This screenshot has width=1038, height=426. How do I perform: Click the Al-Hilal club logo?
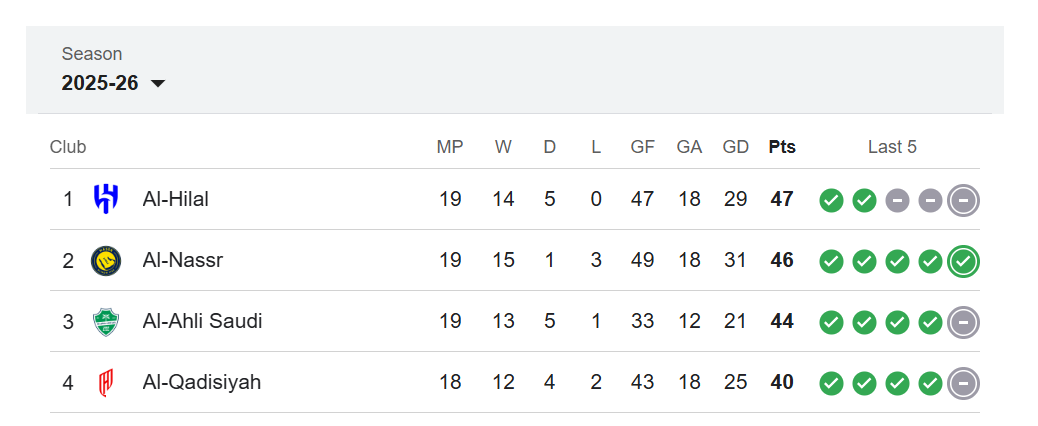105,199
